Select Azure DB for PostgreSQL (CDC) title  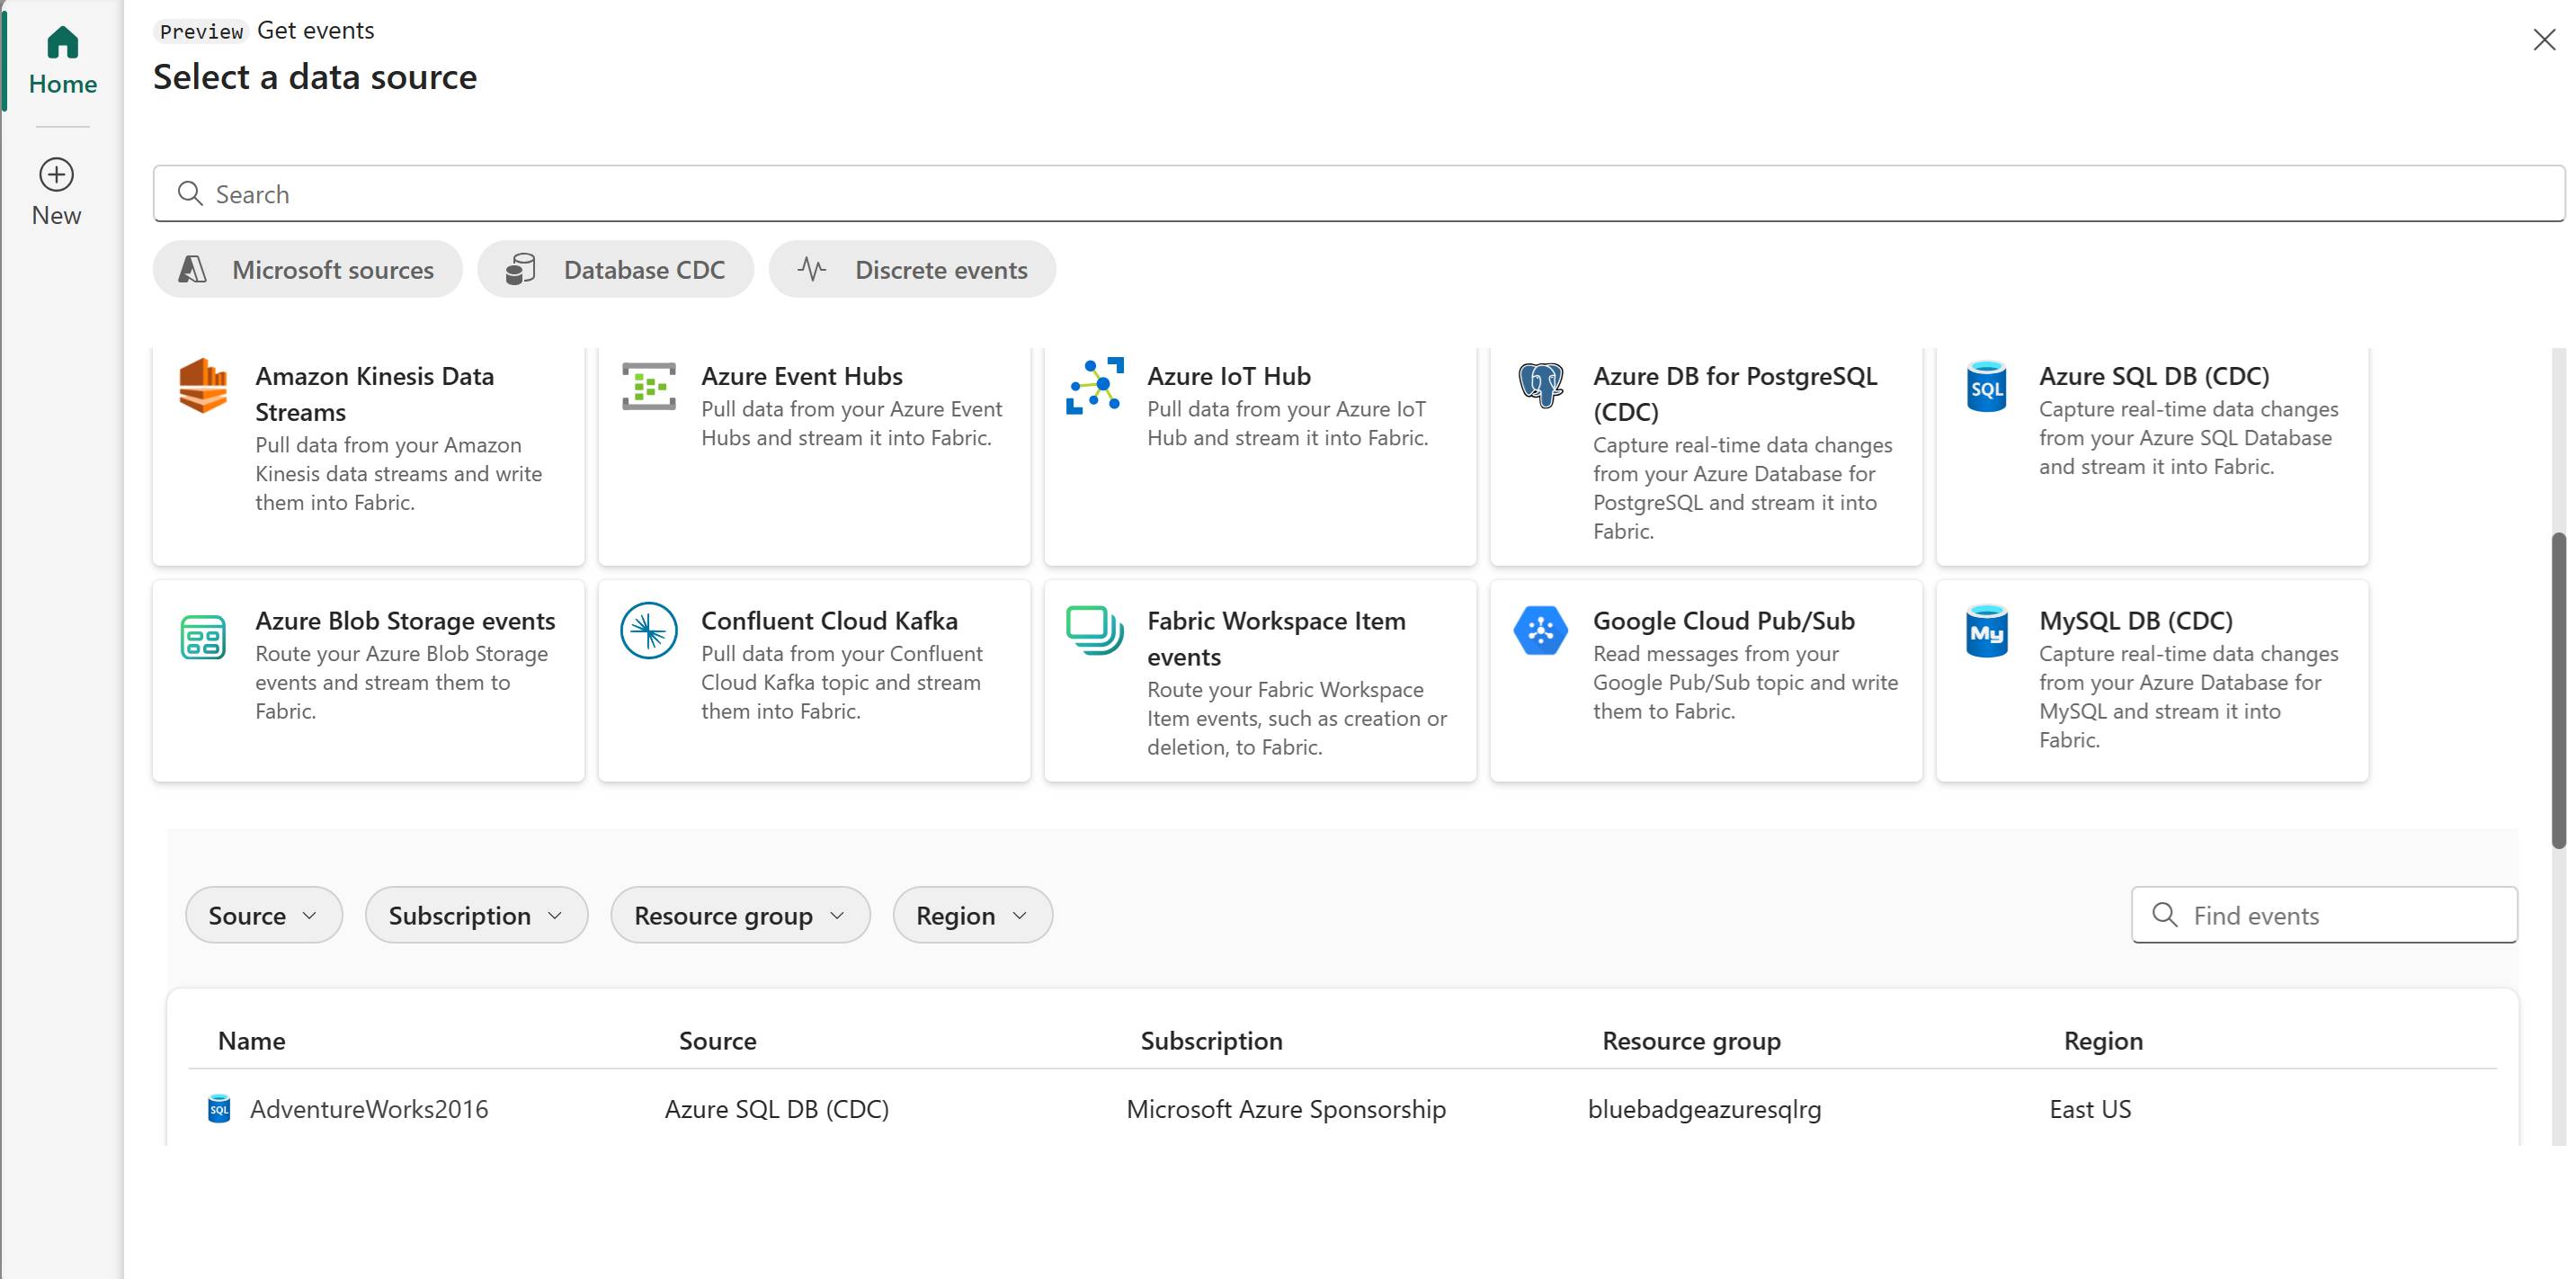[x=1736, y=394]
